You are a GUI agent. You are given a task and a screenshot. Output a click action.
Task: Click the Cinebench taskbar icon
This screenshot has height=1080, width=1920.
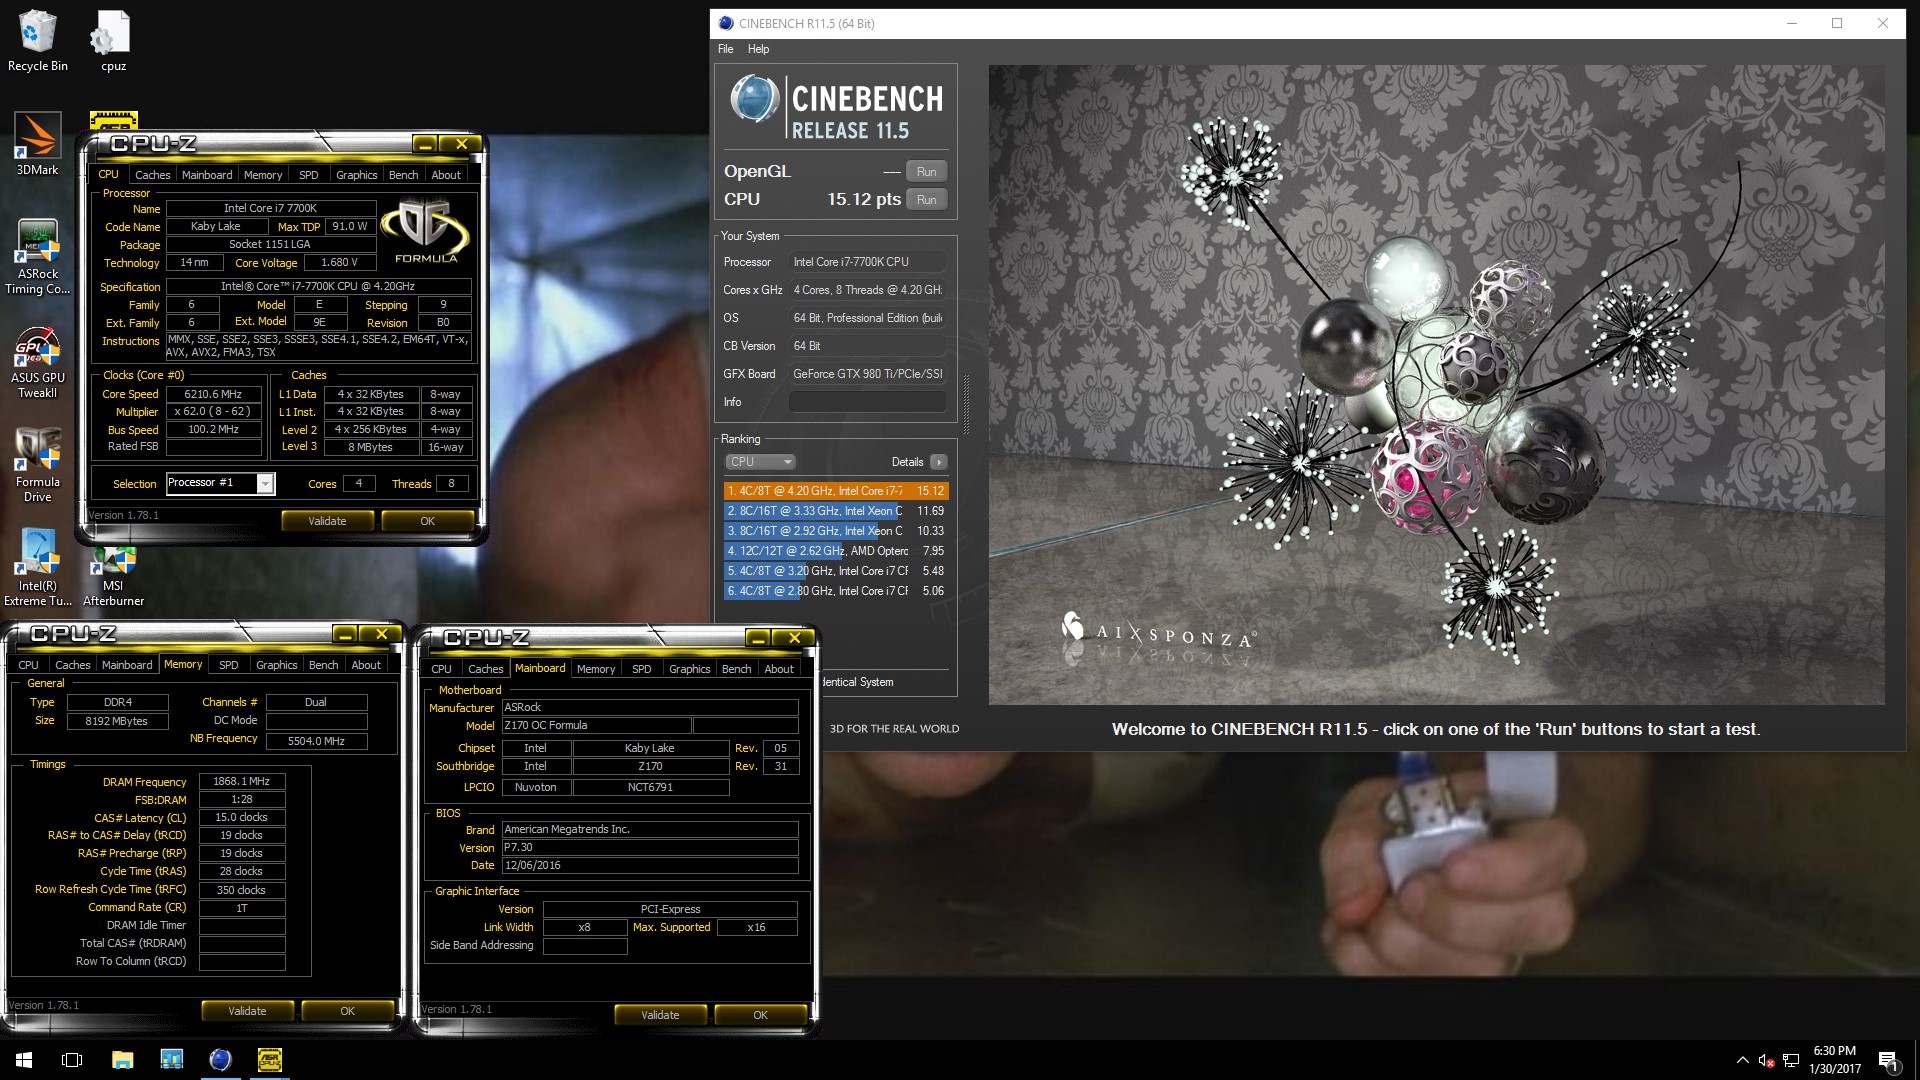220,1060
